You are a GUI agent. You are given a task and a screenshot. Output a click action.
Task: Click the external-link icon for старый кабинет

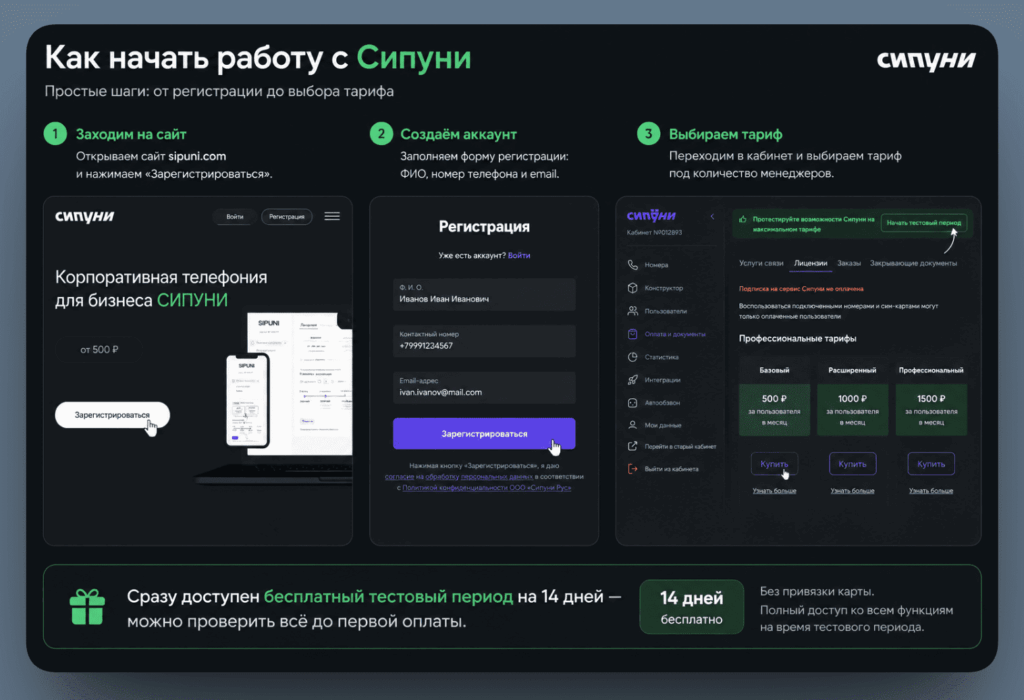pyautogui.click(x=632, y=447)
